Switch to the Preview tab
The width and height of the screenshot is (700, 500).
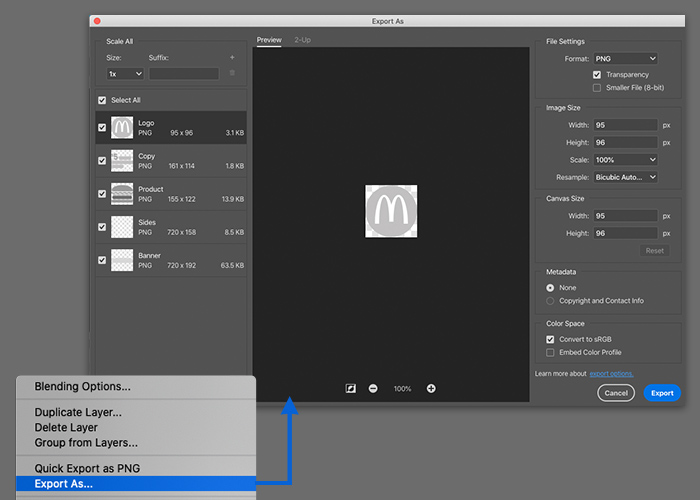269,40
